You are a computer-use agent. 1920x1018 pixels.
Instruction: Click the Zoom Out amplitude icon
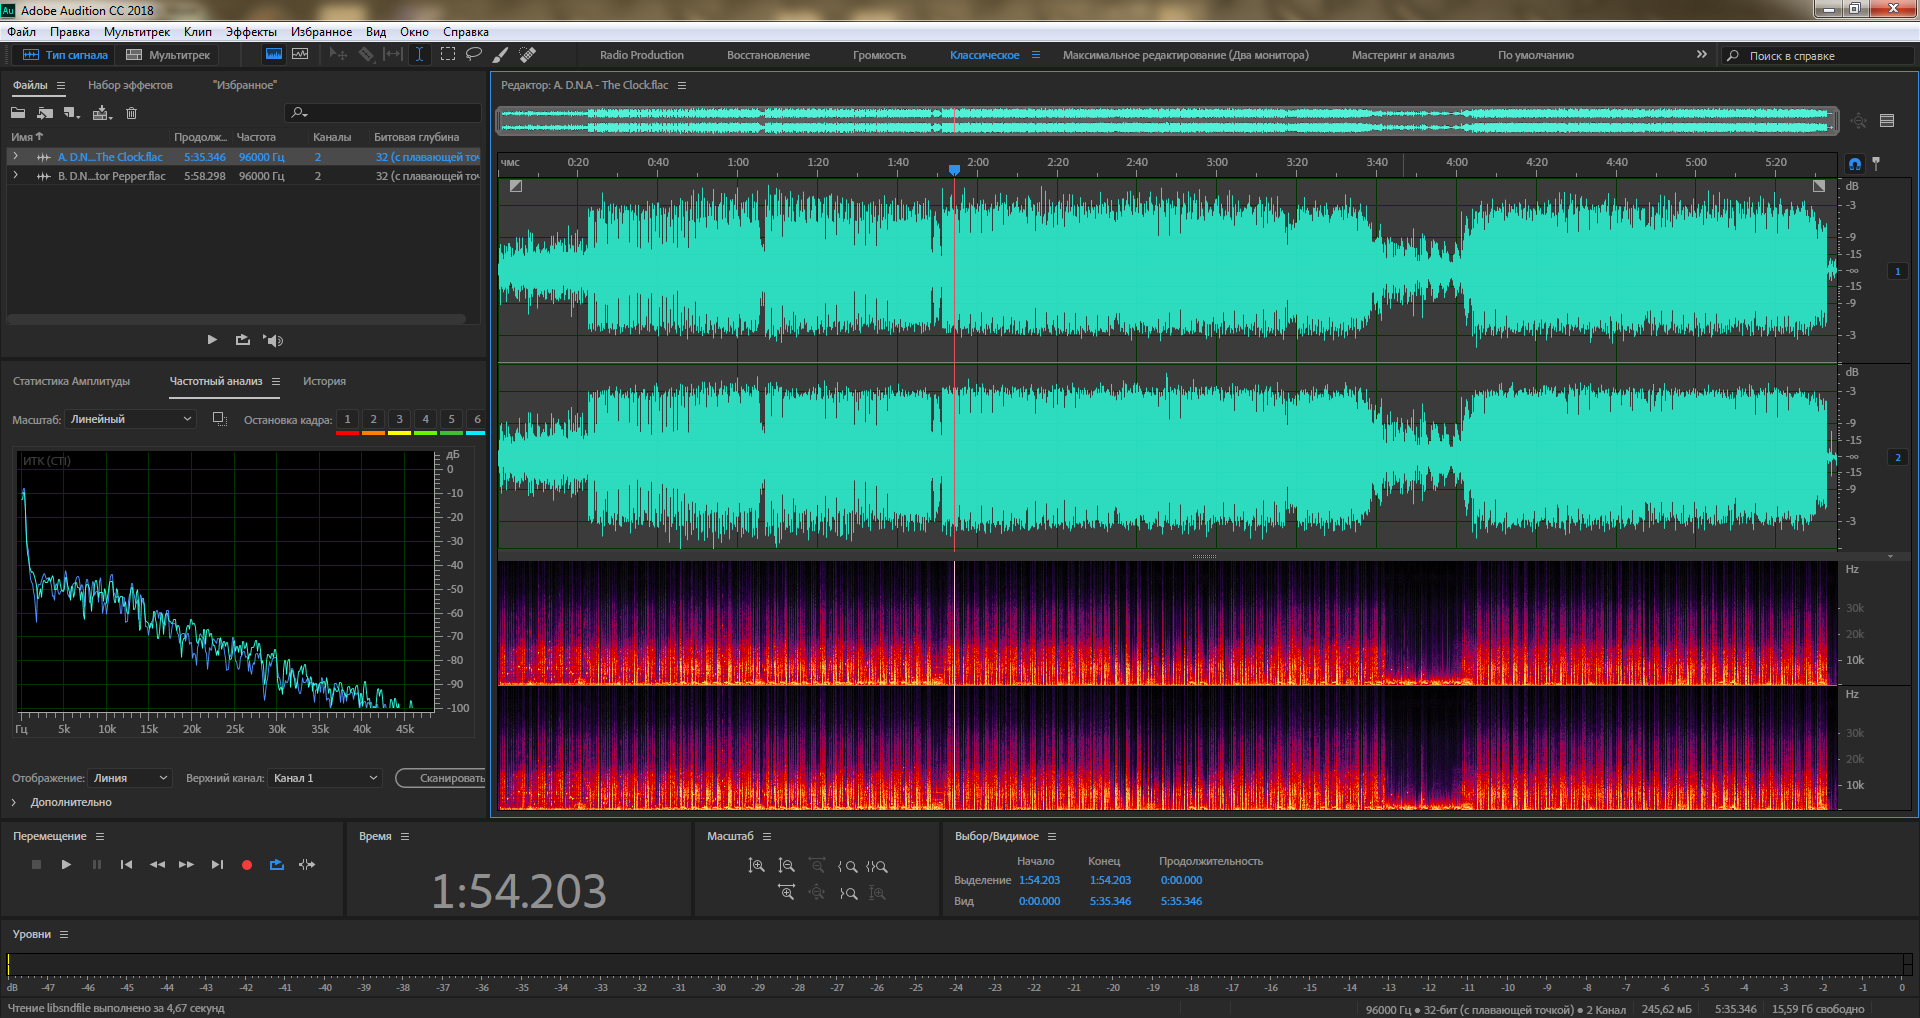coord(786,866)
